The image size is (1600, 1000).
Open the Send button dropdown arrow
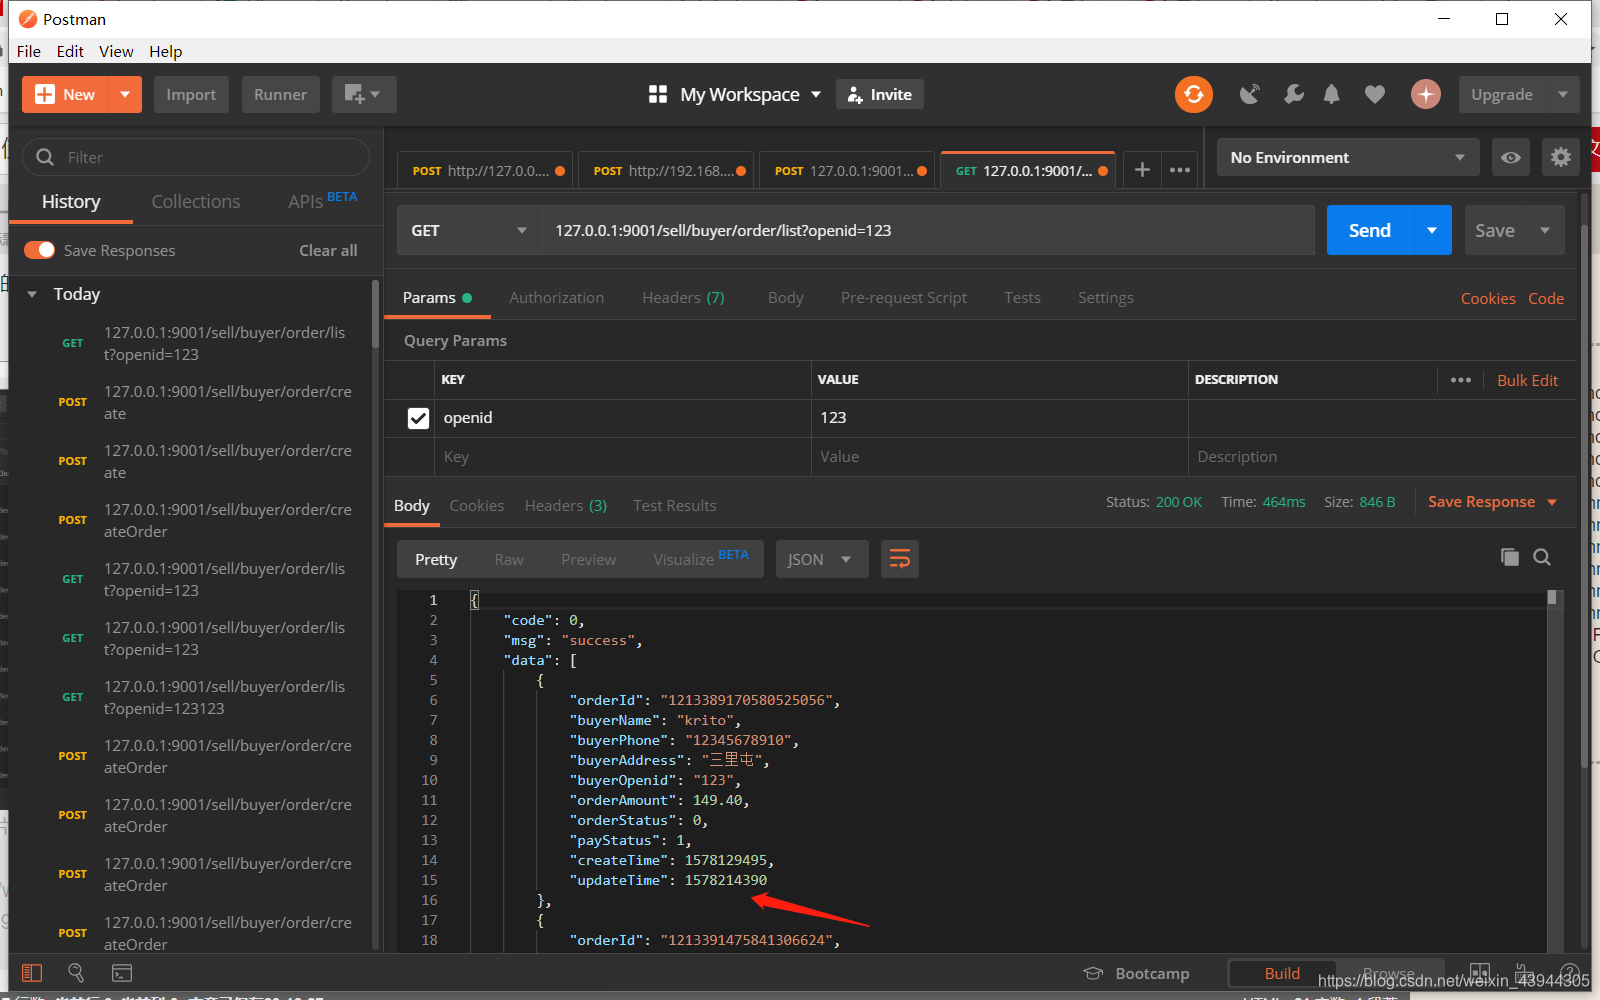(x=1432, y=230)
